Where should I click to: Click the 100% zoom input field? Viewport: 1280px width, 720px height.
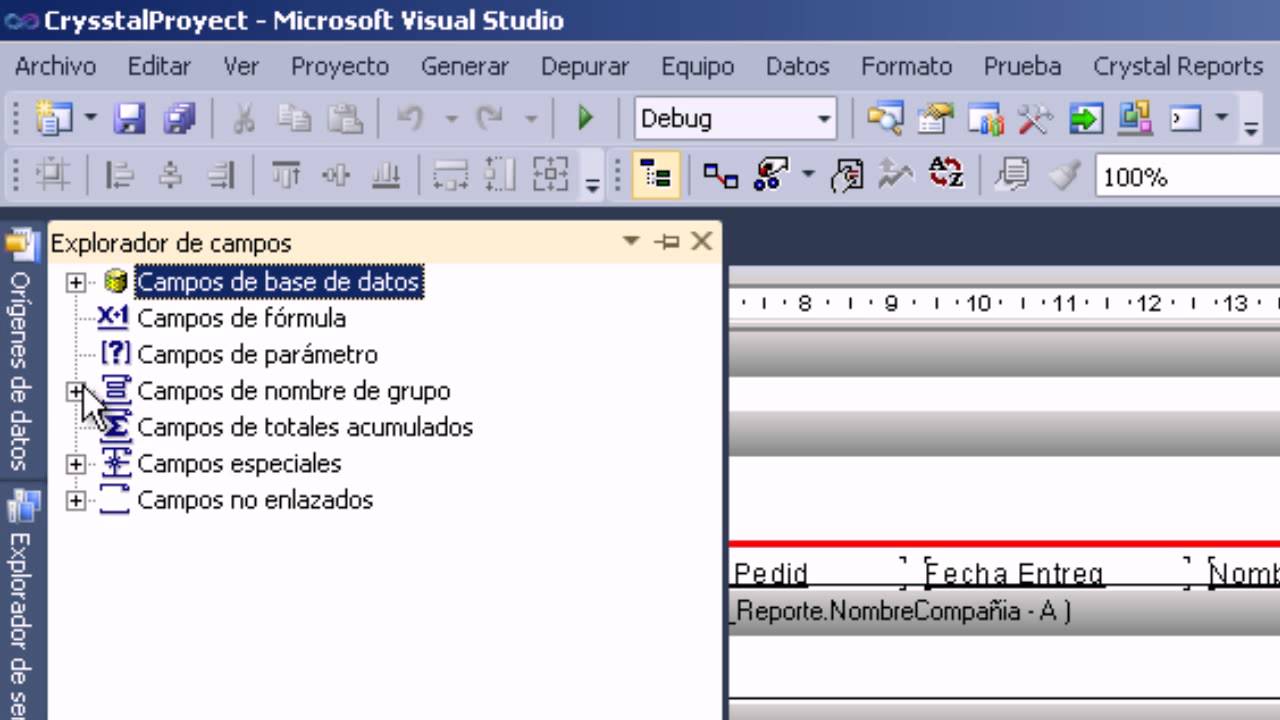[1187, 177]
